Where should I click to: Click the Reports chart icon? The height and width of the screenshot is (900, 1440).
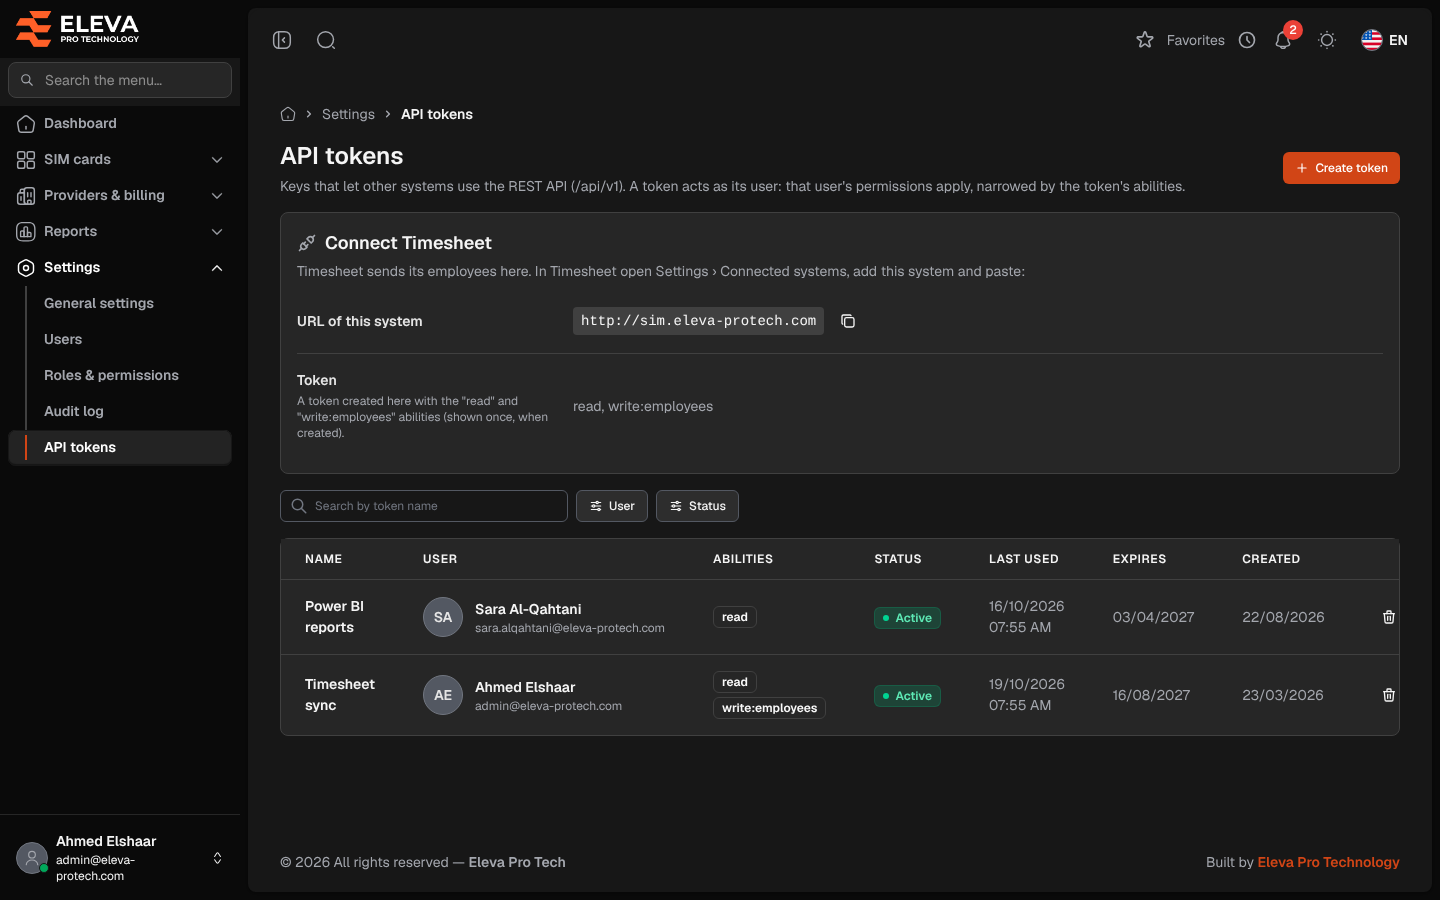pos(26,232)
